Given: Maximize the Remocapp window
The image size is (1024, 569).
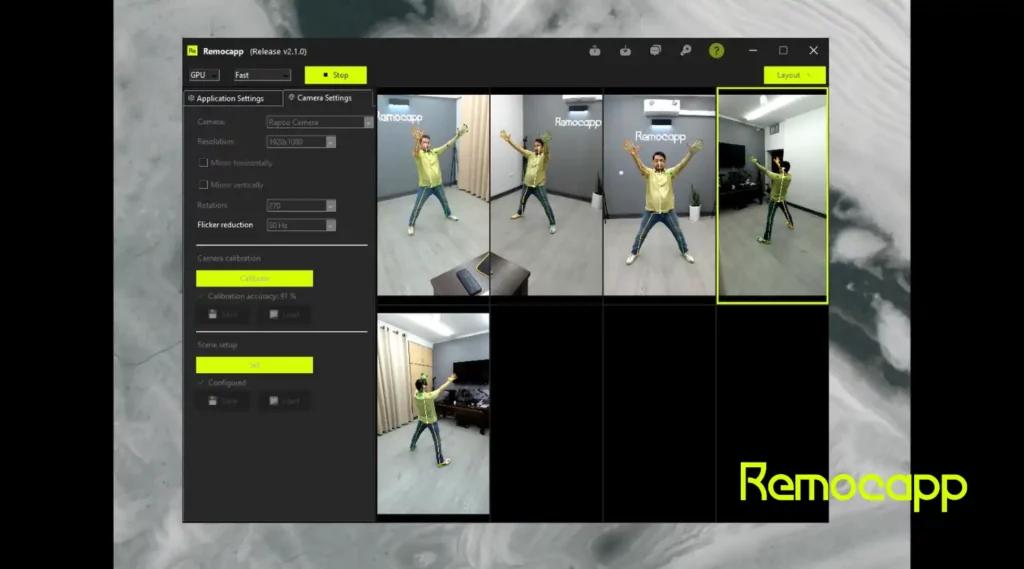Looking at the screenshot, I should 783,50.
